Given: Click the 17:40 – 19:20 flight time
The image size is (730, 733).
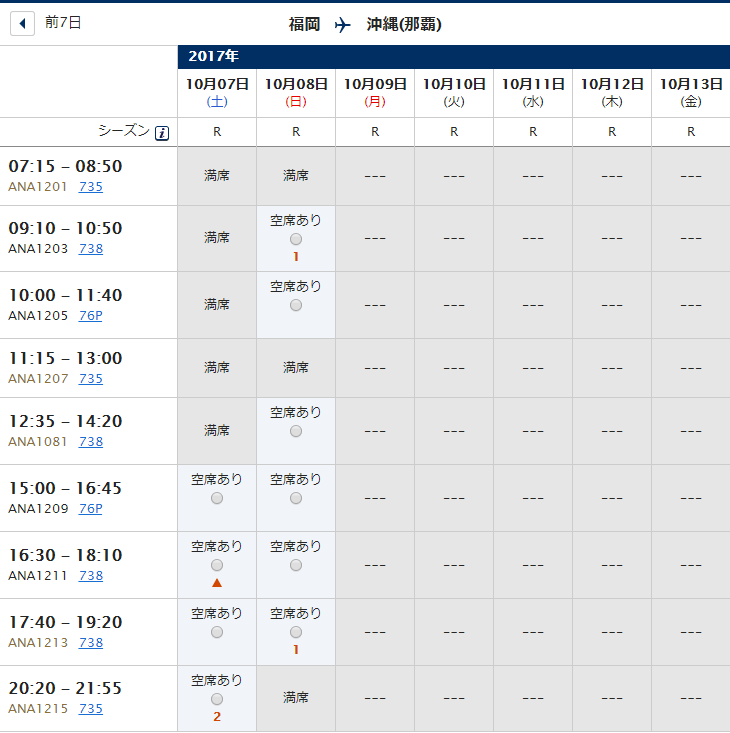Looking at the screenshot, I should 65,623.
